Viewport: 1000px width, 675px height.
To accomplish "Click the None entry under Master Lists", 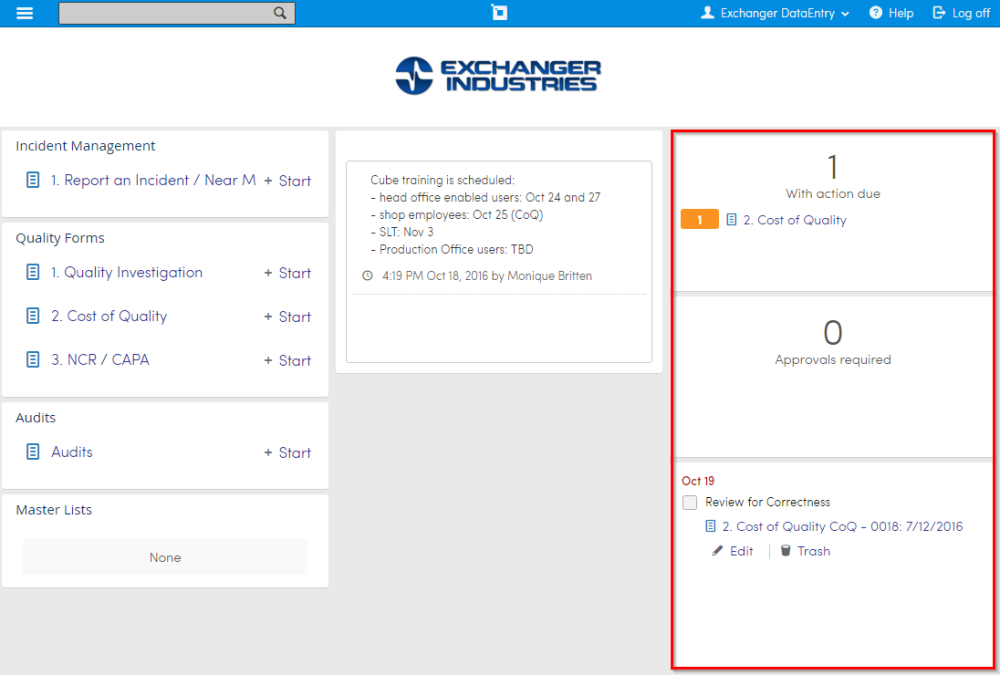I will (x=165, y=557).
